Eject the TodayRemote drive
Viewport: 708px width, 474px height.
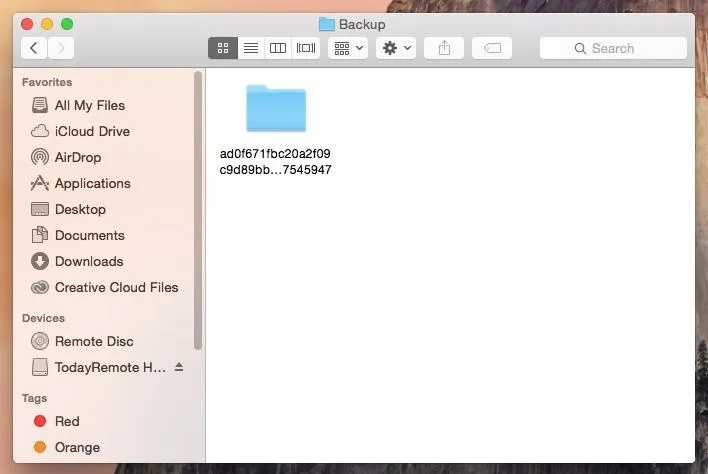(x=179, y=367)
